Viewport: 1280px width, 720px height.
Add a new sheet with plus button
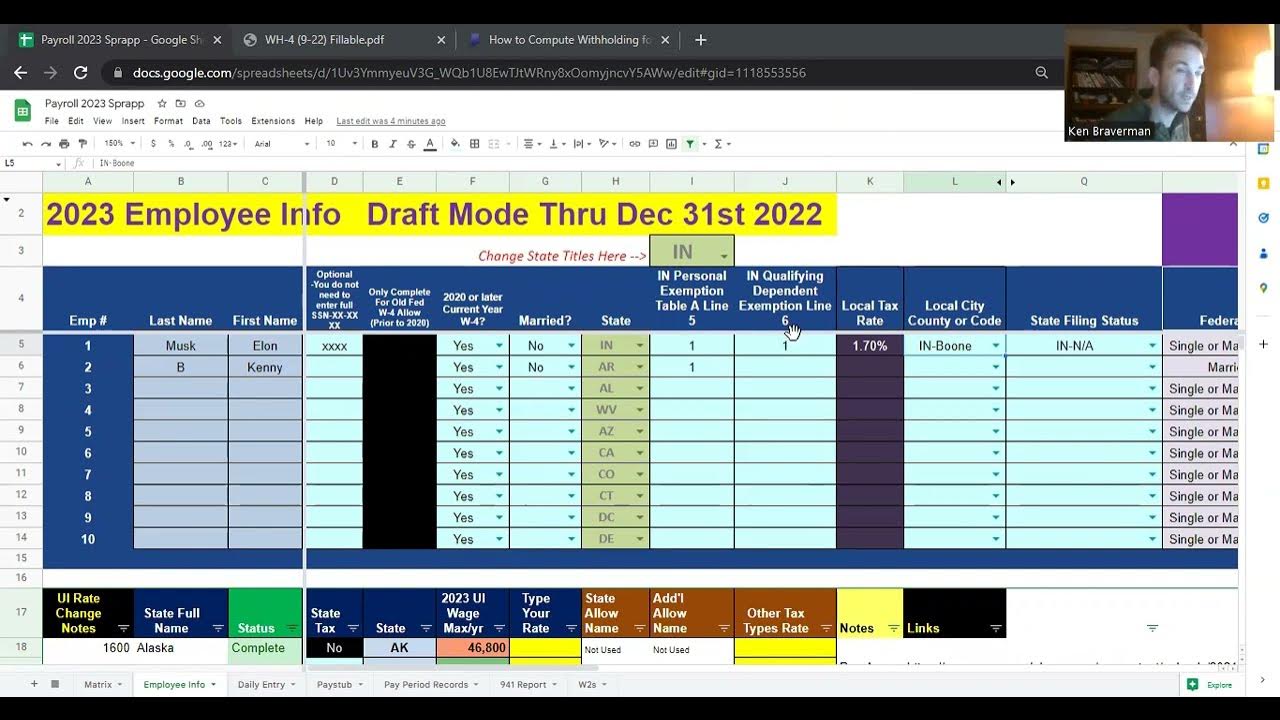(33, 684)
